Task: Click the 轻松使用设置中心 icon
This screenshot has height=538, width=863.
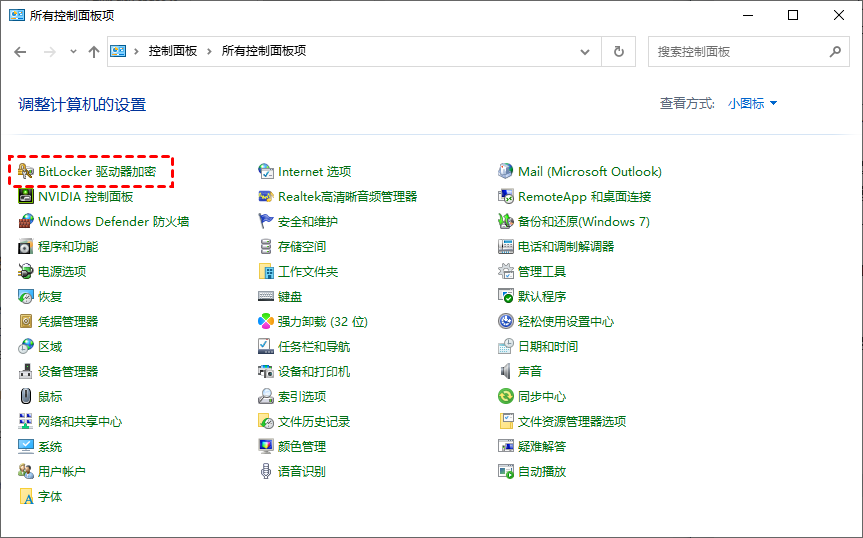Action: (505, 321)
